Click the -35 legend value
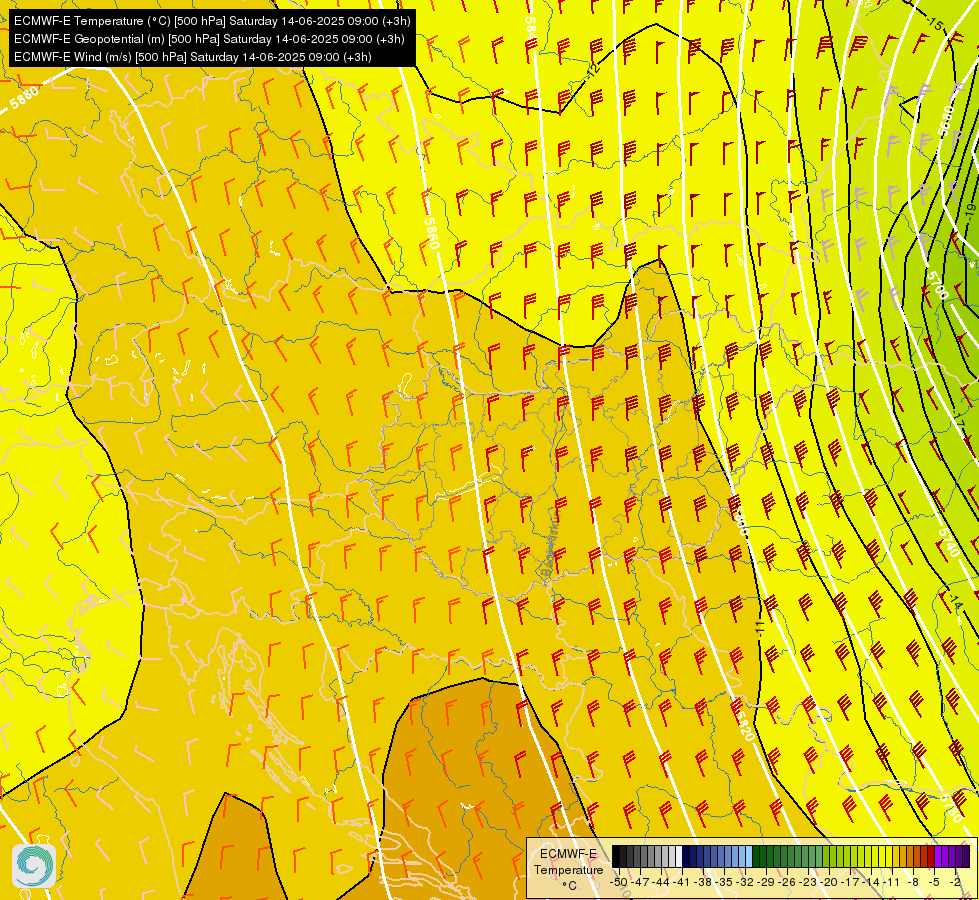Image resolution: width=979 pixels, height=900 pixels. point(725,882)
